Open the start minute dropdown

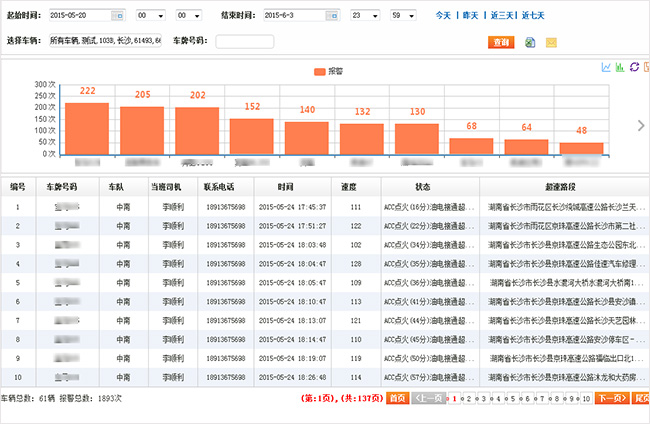coord(189,16)
